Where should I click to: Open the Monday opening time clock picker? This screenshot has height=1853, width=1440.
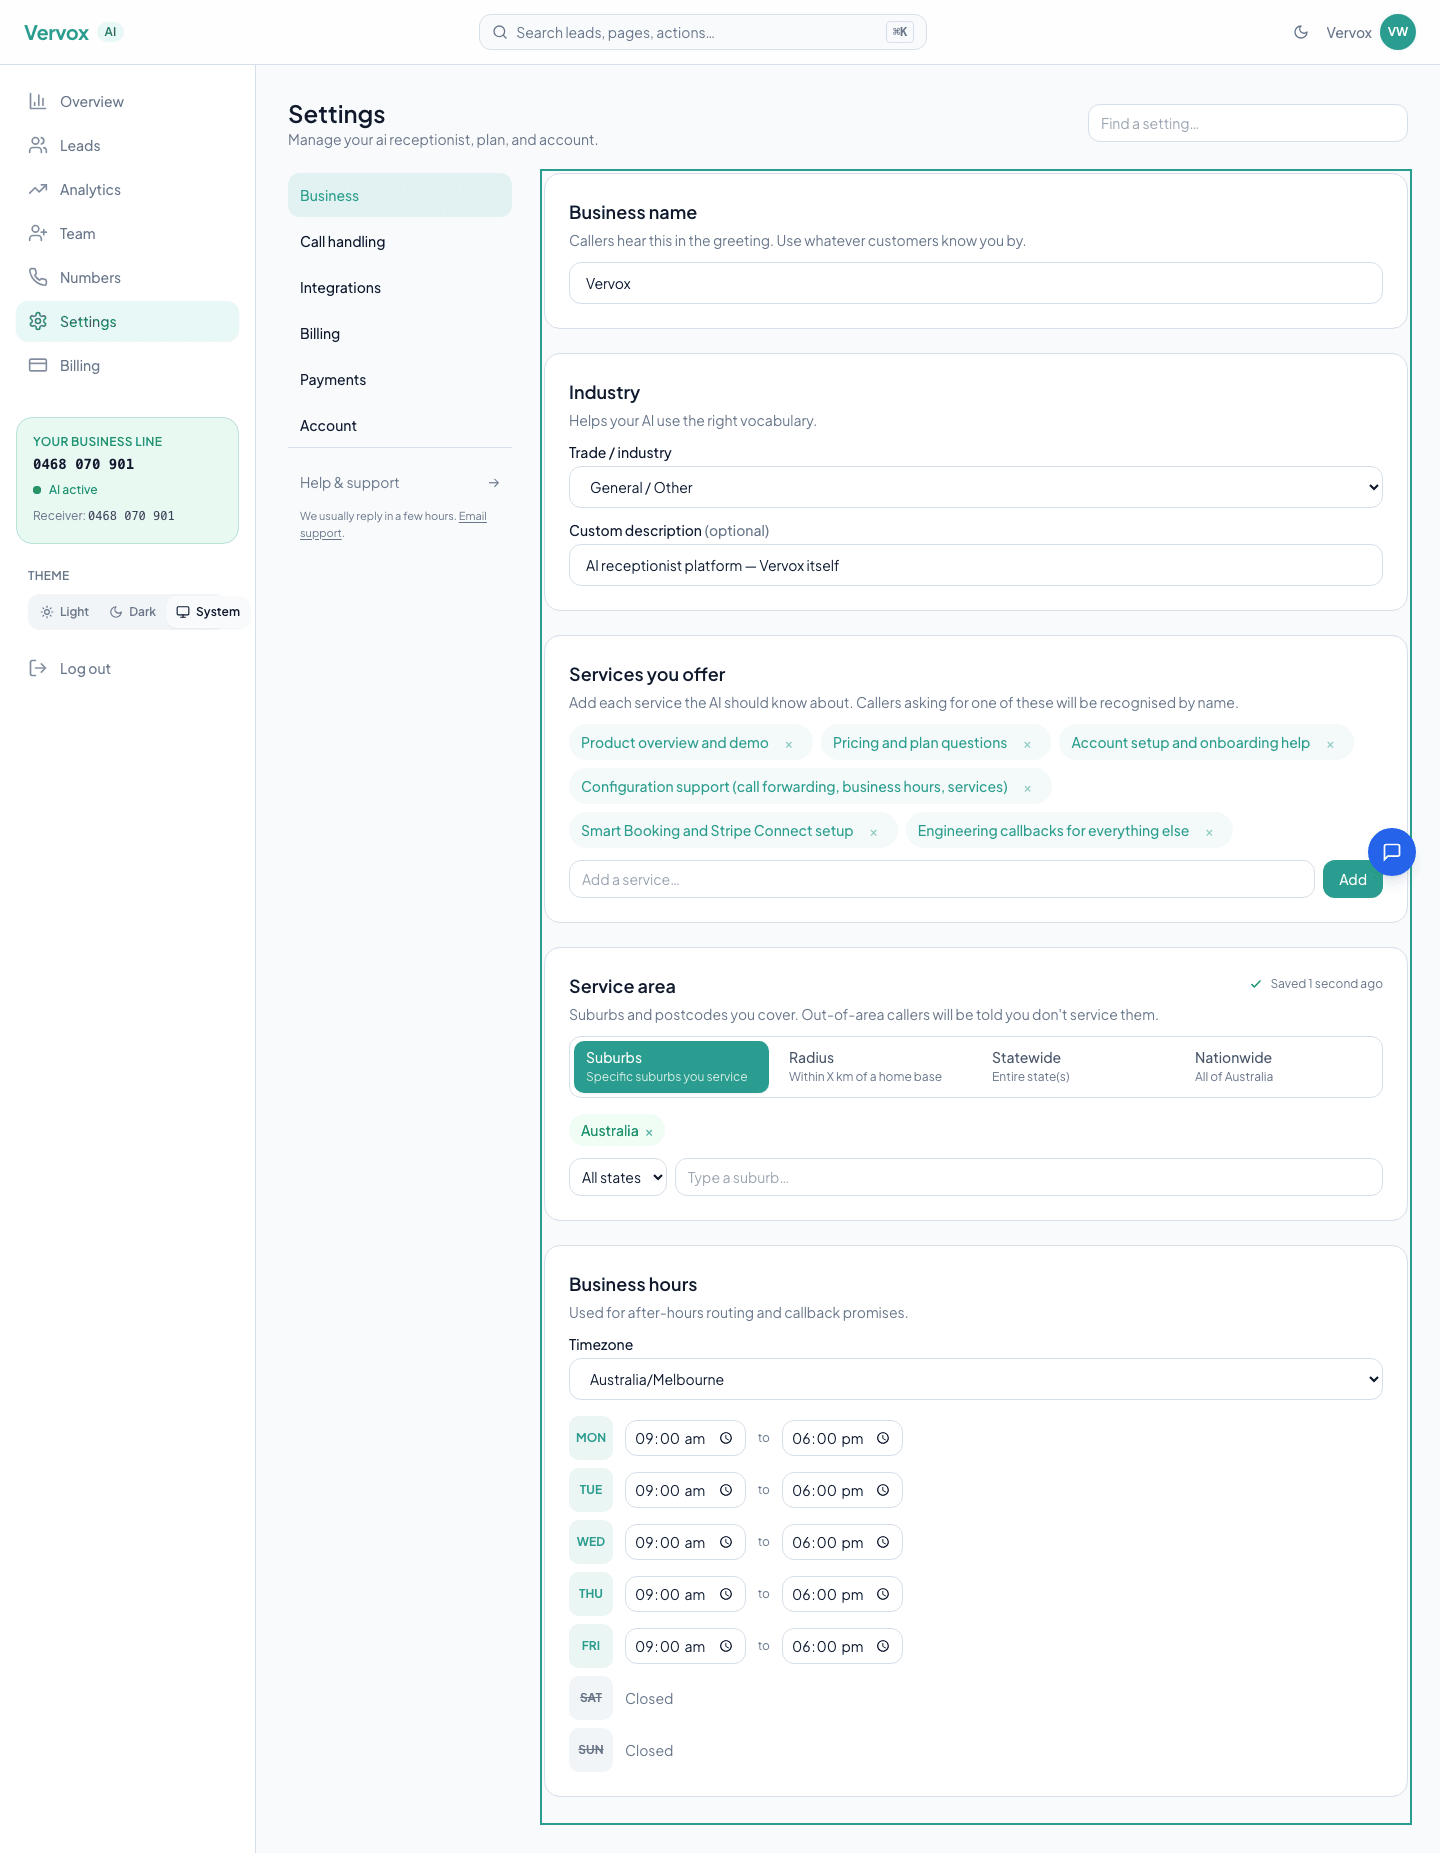click(726, 1438)
